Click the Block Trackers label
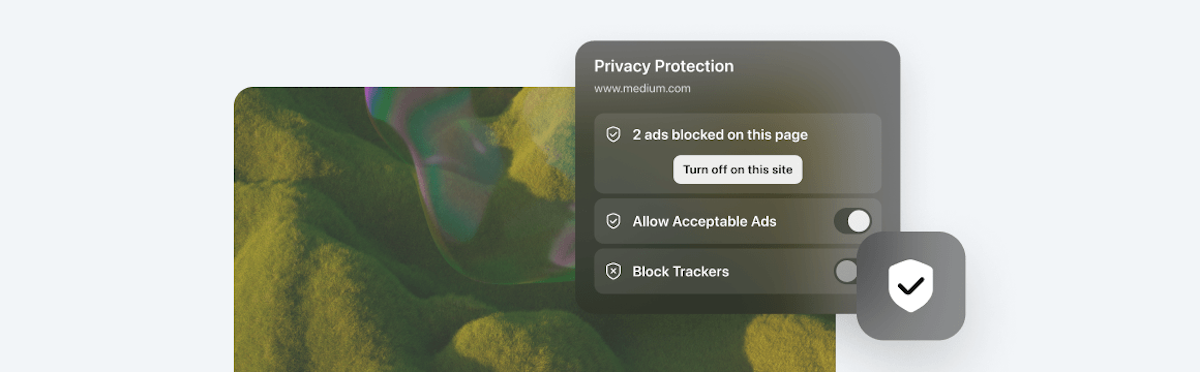 tap(681, 271)
